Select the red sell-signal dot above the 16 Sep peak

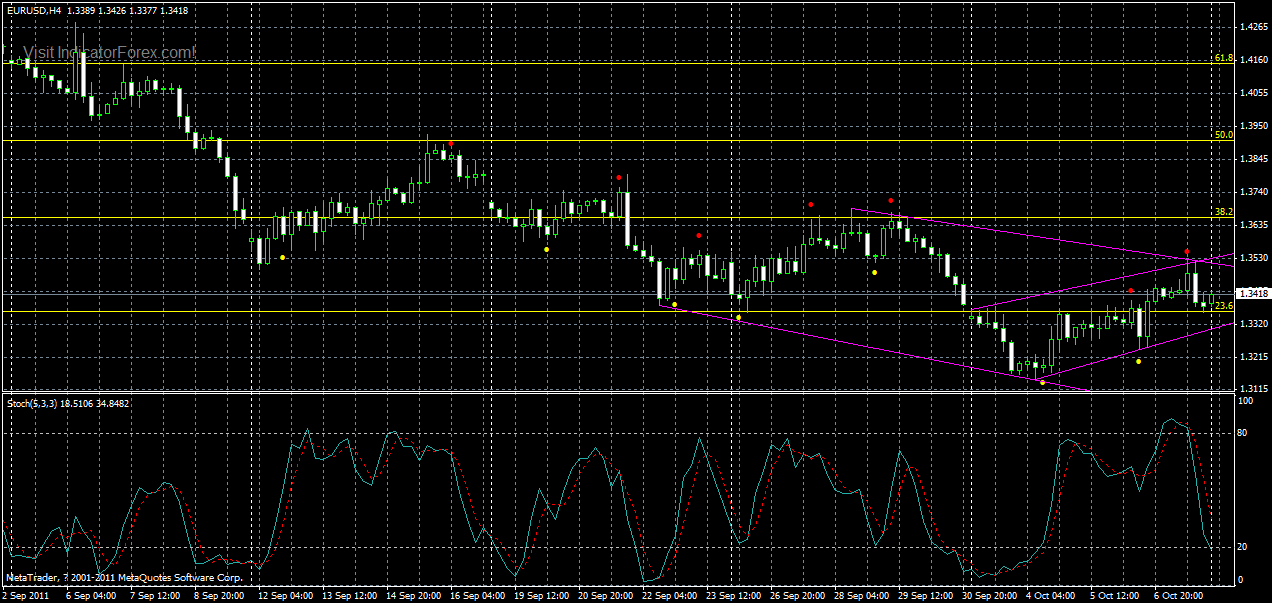452,143
